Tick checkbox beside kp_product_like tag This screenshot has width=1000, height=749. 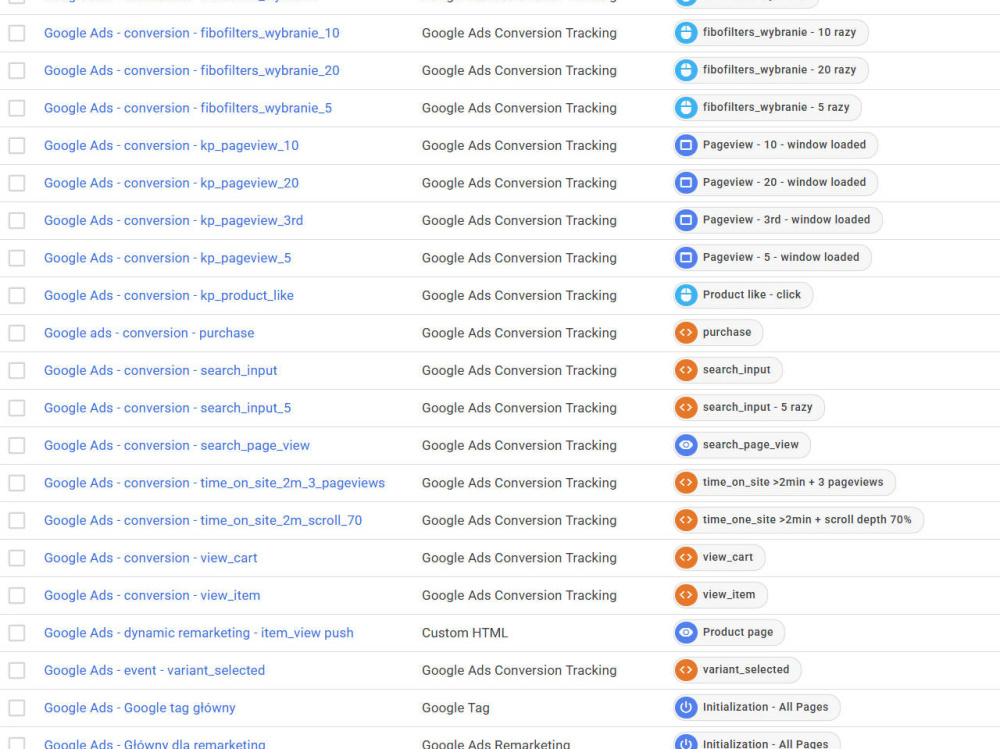[x=17, y=295]
